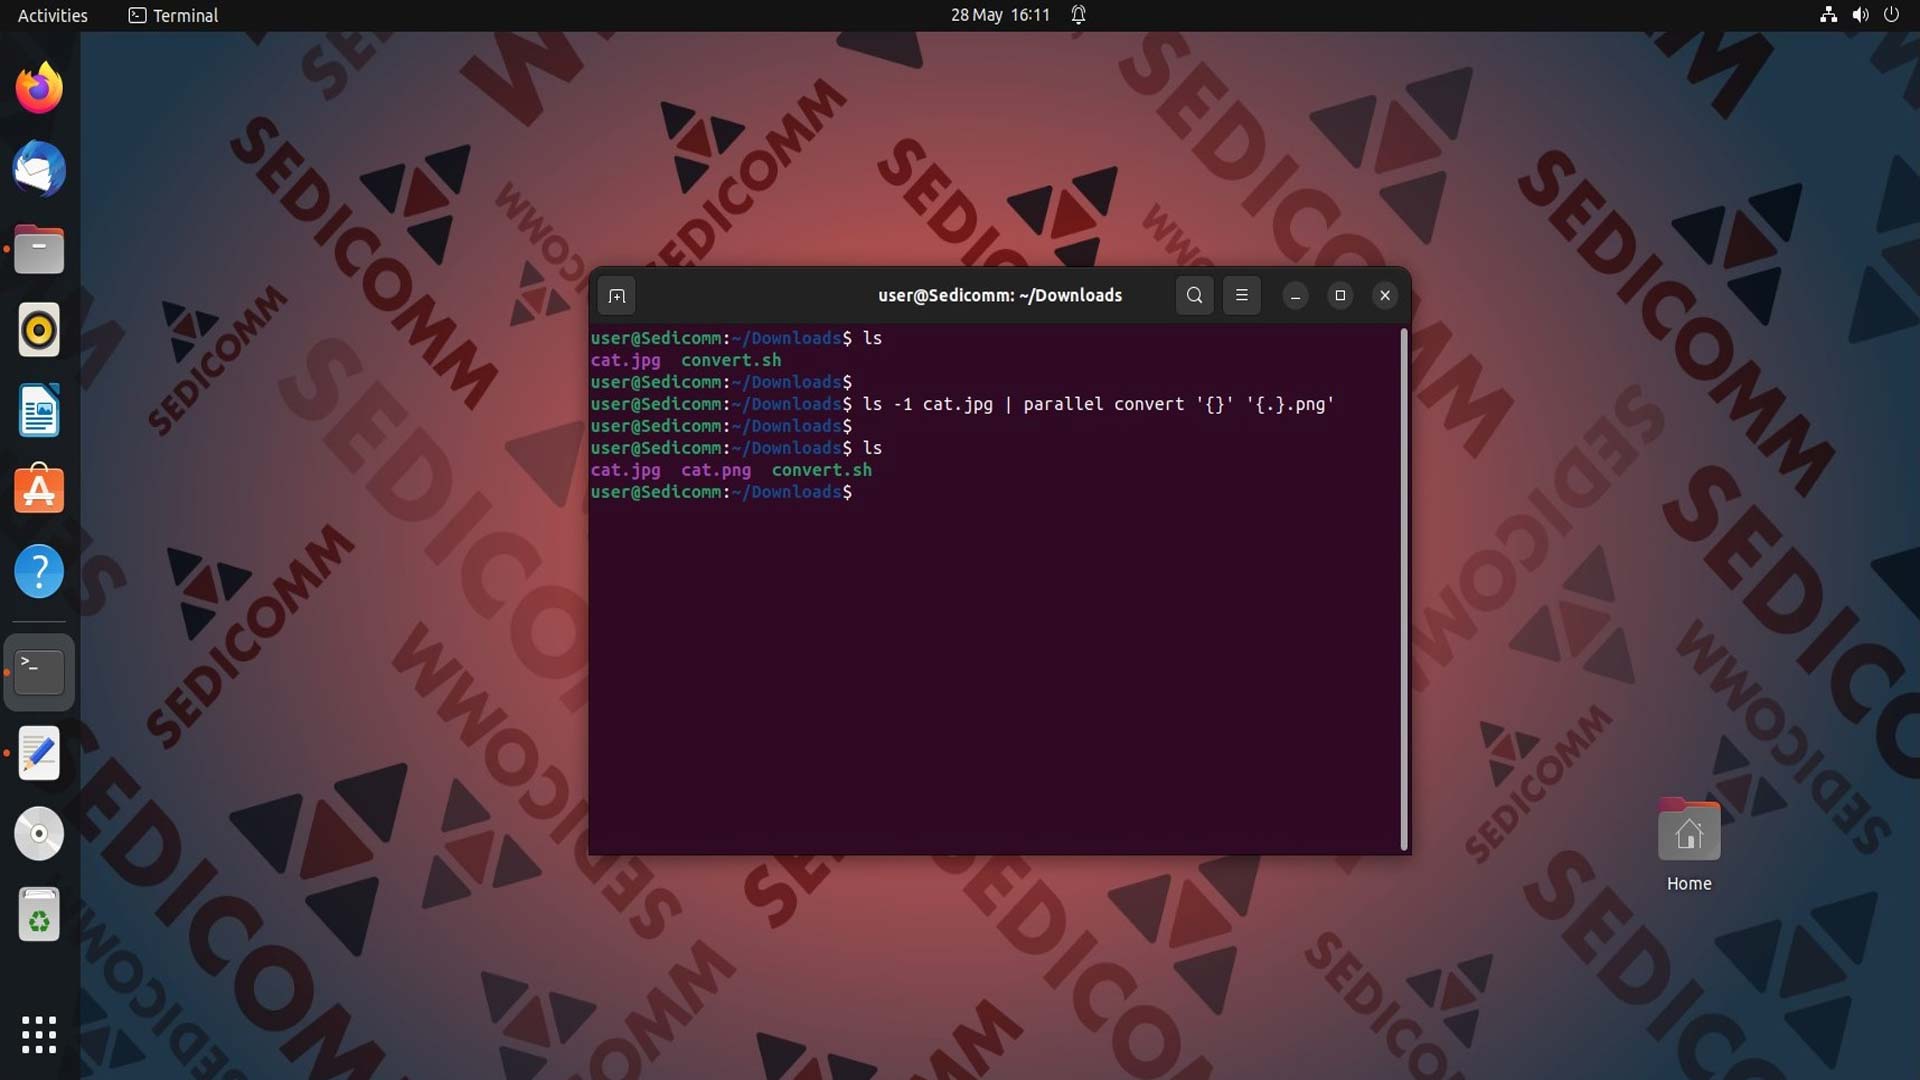This screenshot has height=1080, width=1920.
Task: Open the Terminal app menu in the top bar
Action: point(174,15)
